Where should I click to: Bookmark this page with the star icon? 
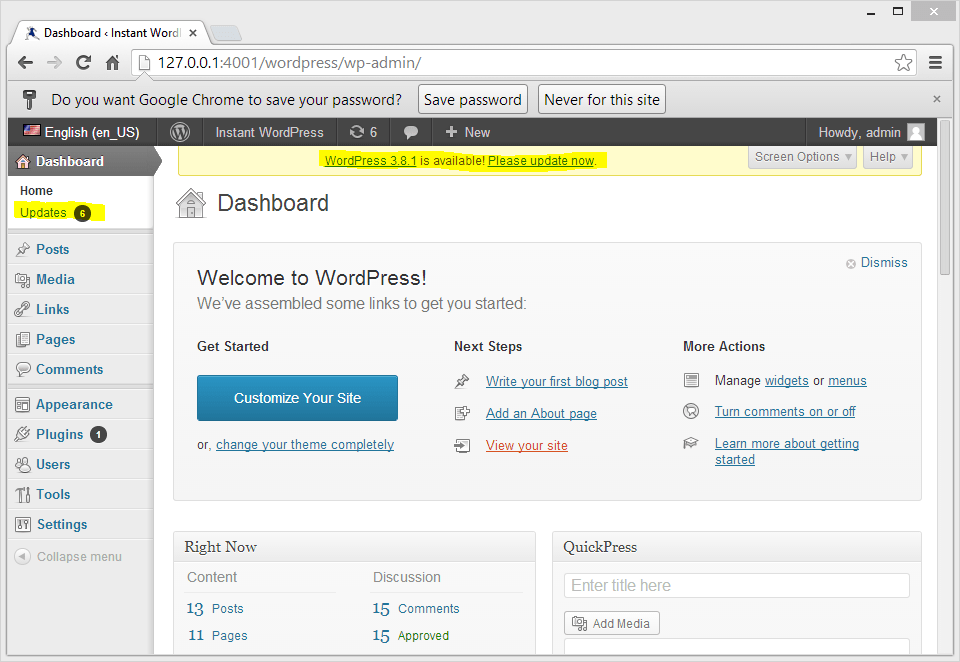(x=903, y=62)
